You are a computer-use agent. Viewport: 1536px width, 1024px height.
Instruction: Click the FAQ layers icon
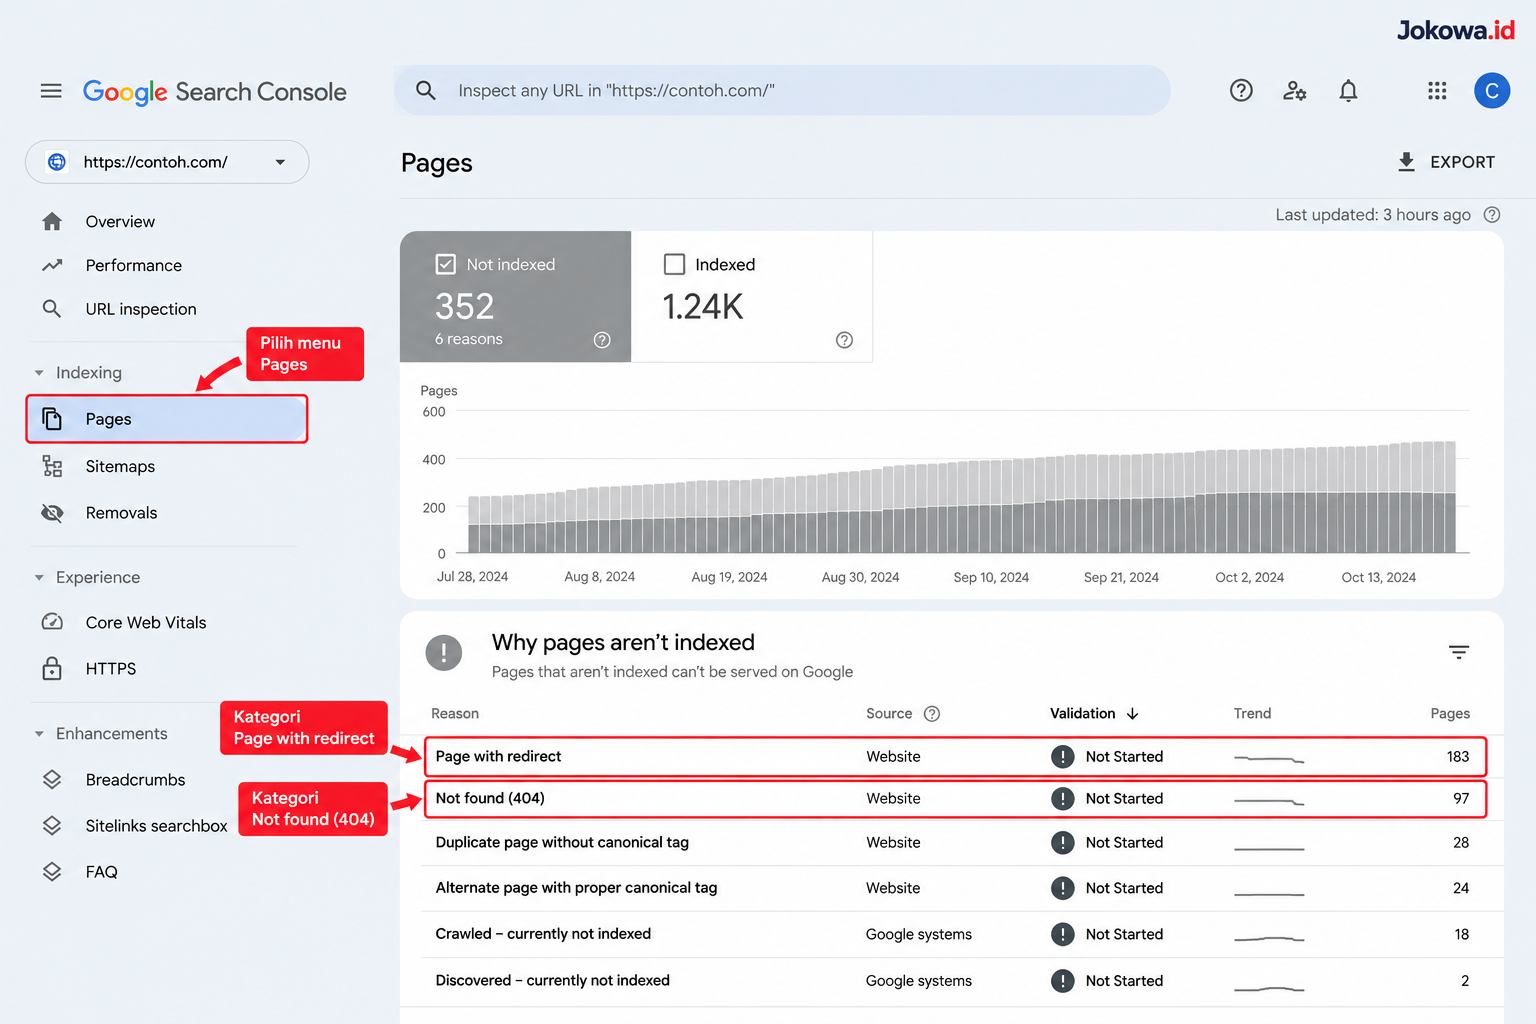52,871
